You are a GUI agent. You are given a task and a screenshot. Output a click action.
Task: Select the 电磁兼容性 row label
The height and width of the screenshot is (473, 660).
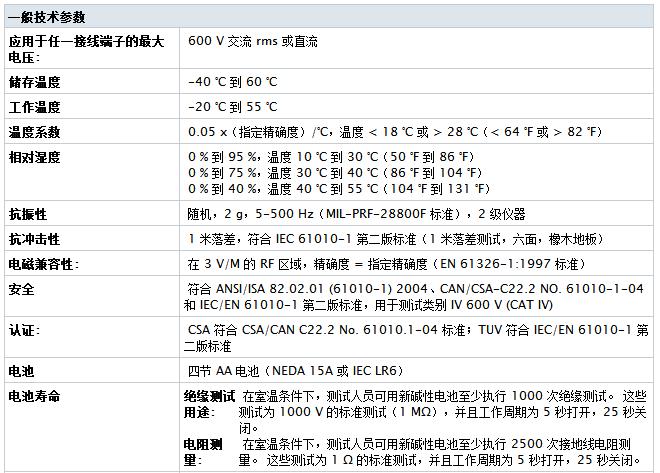tap(44, 264)
